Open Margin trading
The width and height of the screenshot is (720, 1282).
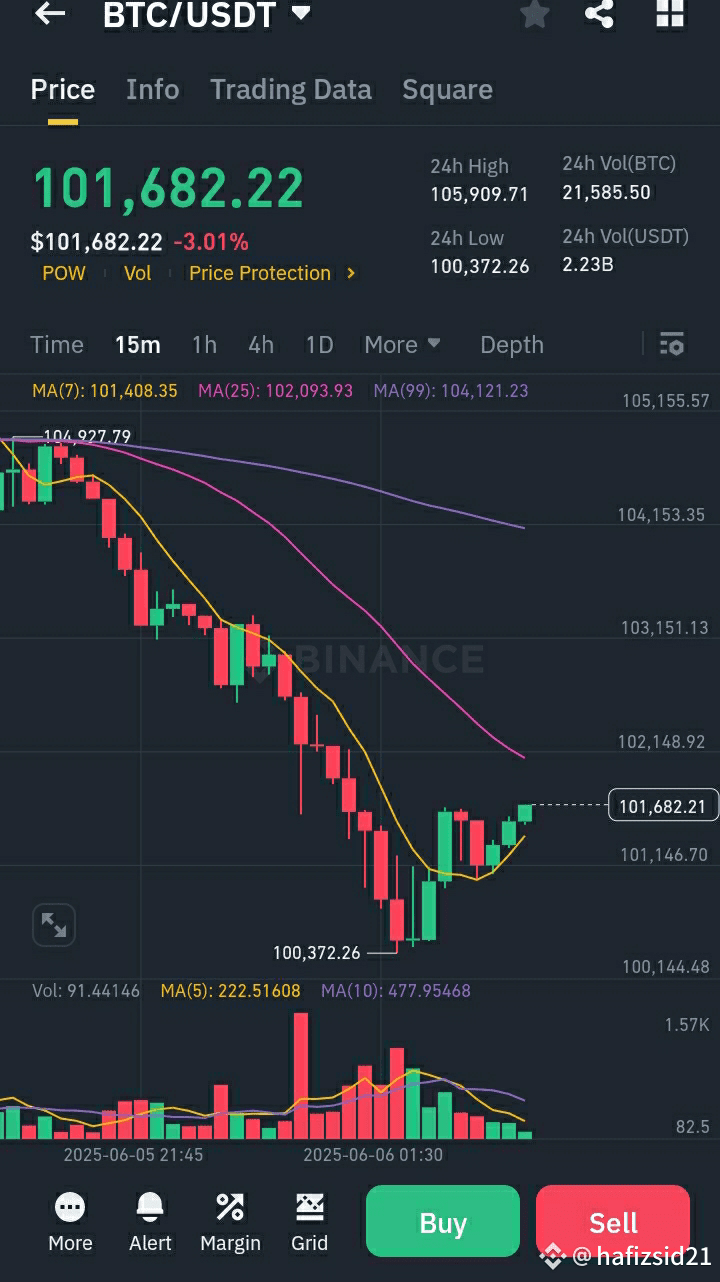coord(230,1223)
